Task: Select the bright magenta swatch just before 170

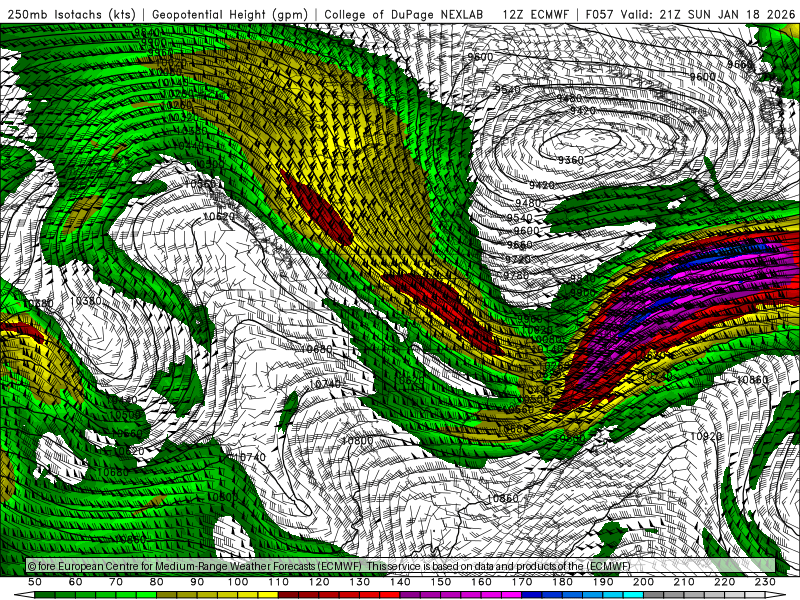Action: click(x=512, y=595)
